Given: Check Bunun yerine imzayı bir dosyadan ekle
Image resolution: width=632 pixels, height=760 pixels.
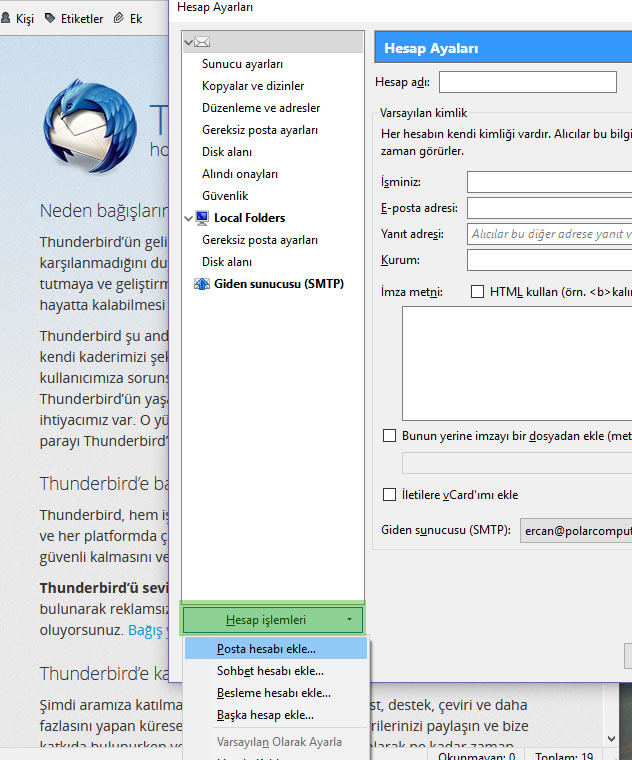Looking at the screenshot, I should [x=389, y=436].
